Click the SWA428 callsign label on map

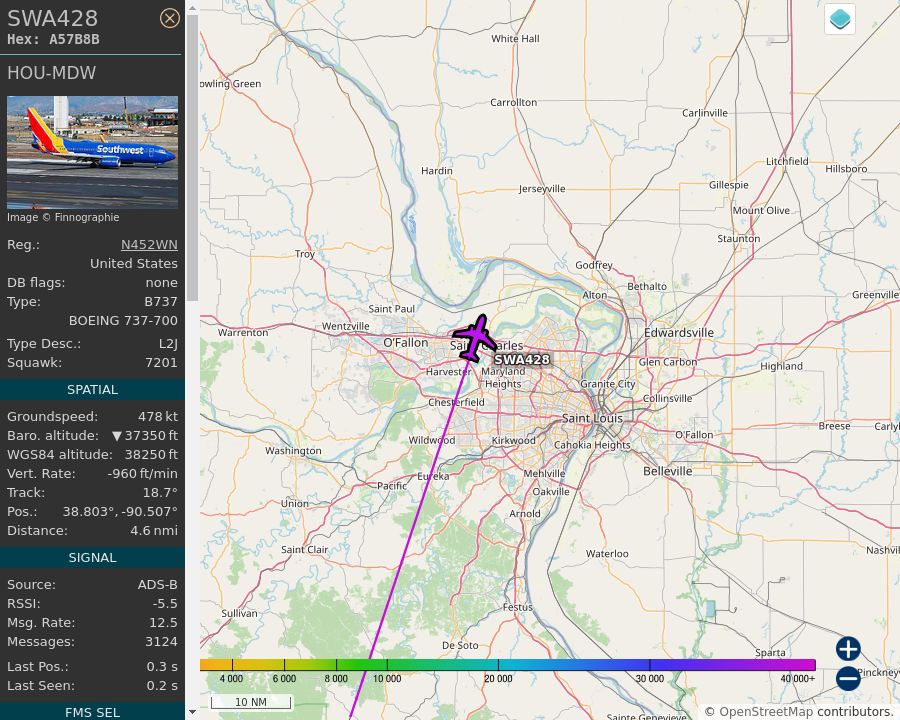(522, 359)
